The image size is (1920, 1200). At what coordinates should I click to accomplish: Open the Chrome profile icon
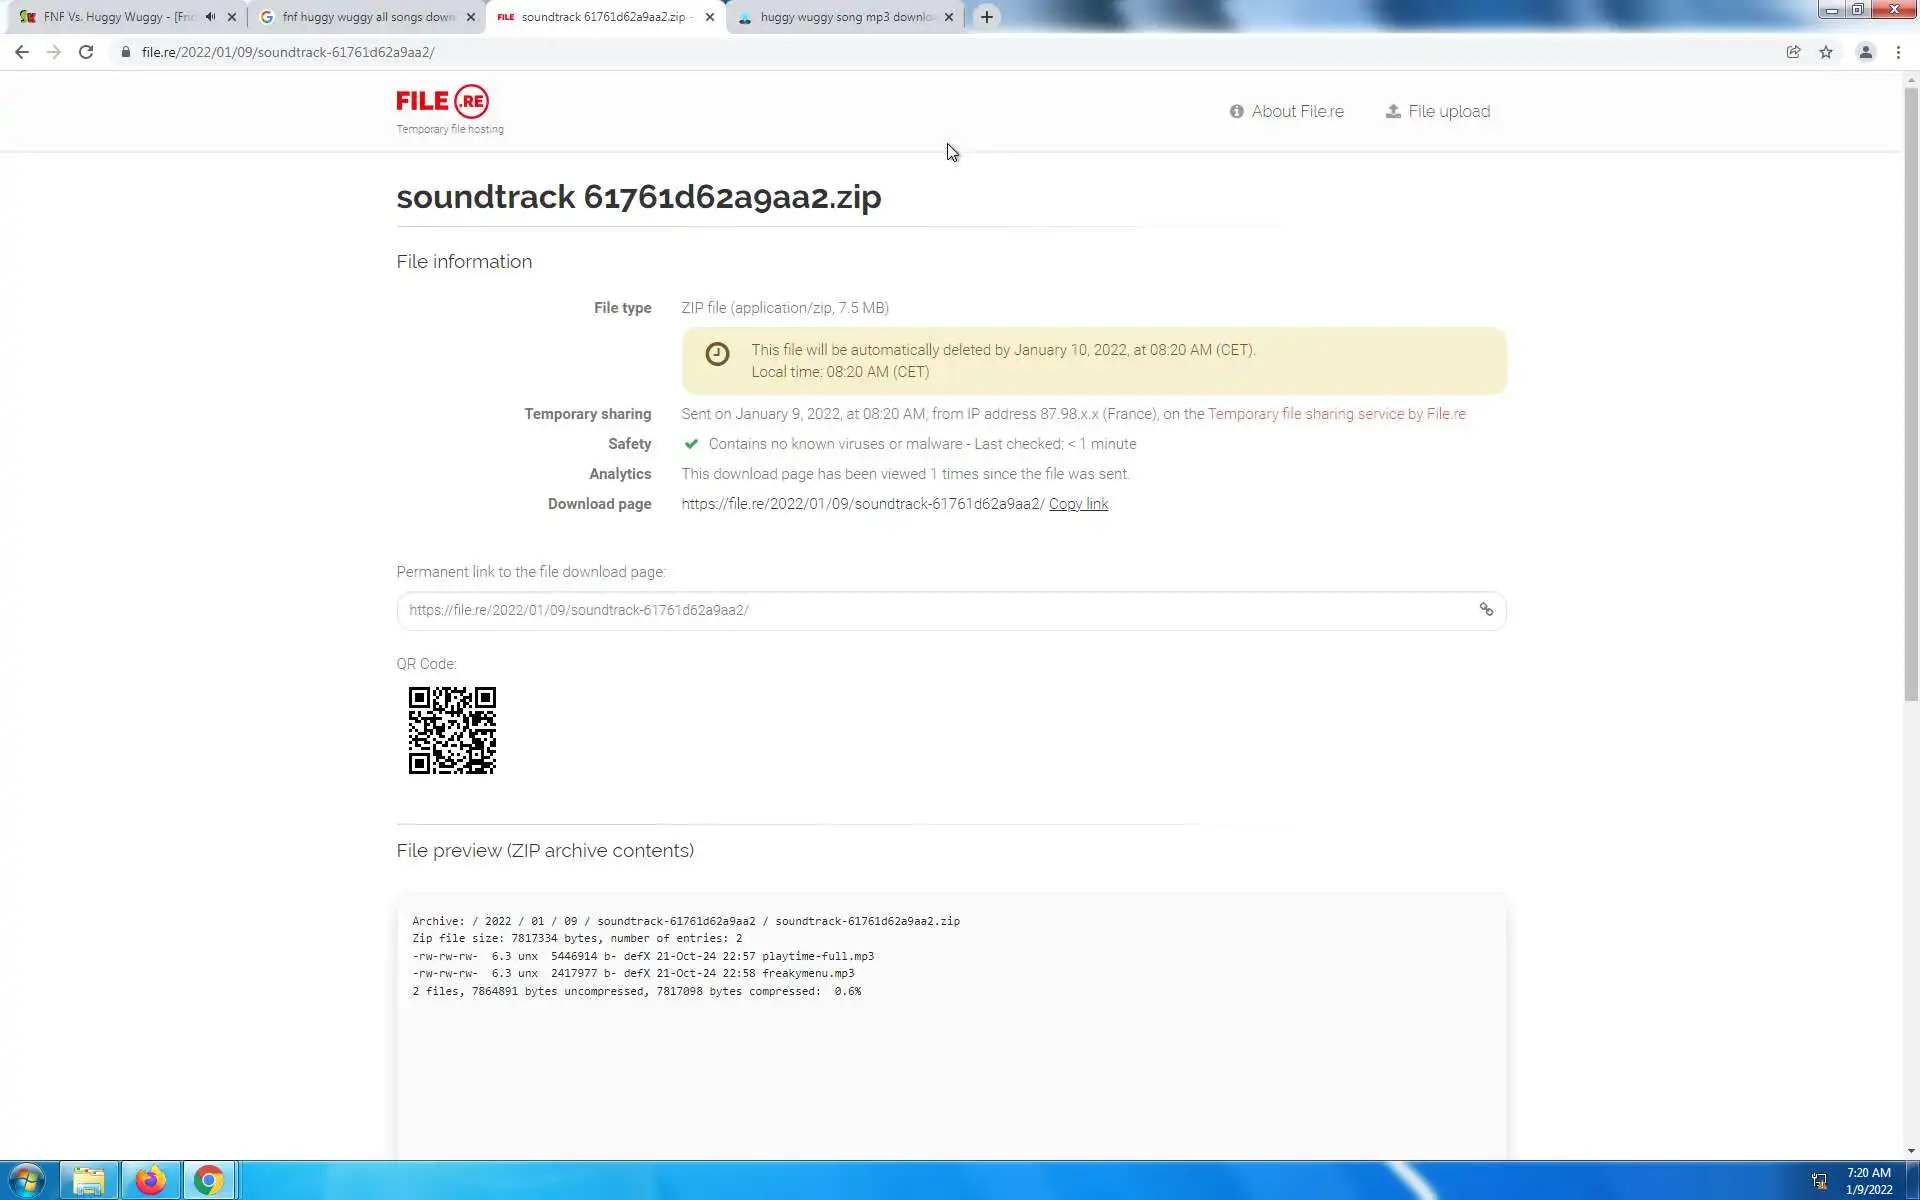click(1865, 52)
